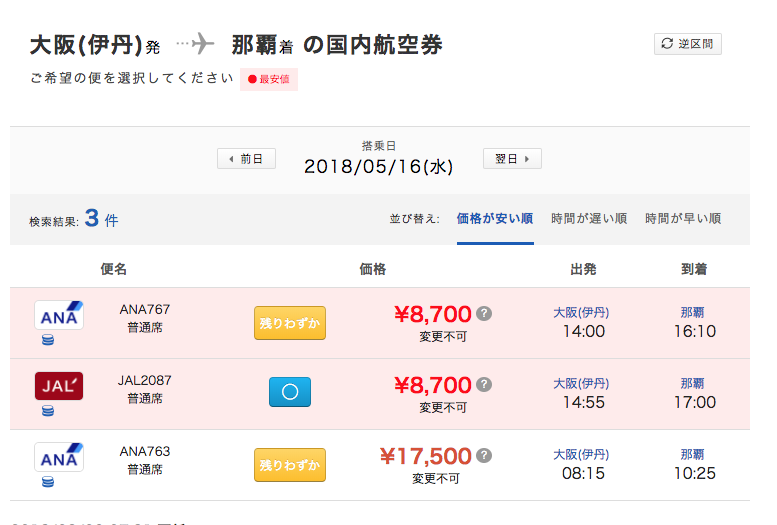Select the blue circle availability button for JAL2087
Screen dimensions: 777x525
pyautogui.click(x=290, y=392)
